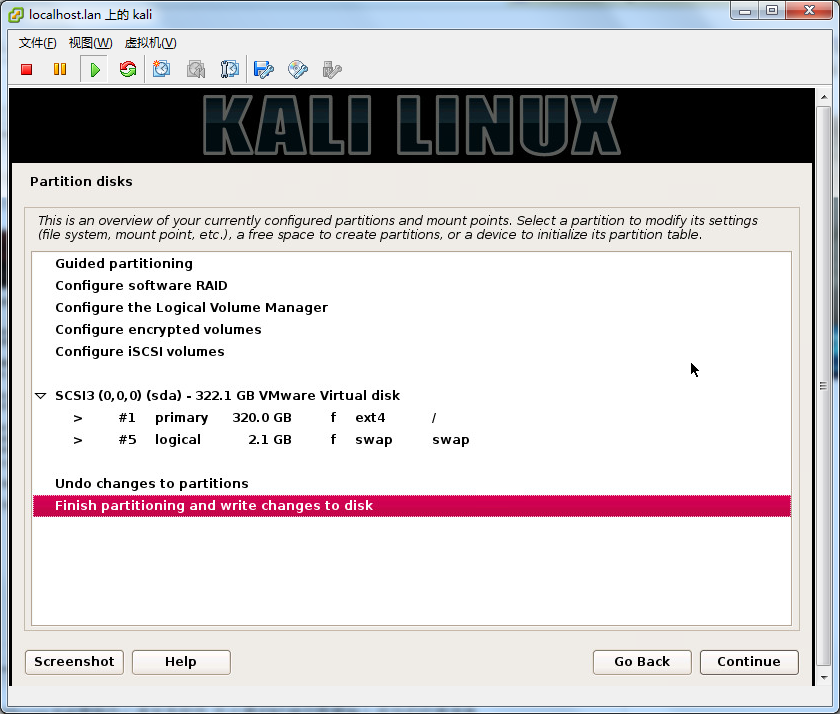Go Back to the previous installer step

click(x=642, y=662)
